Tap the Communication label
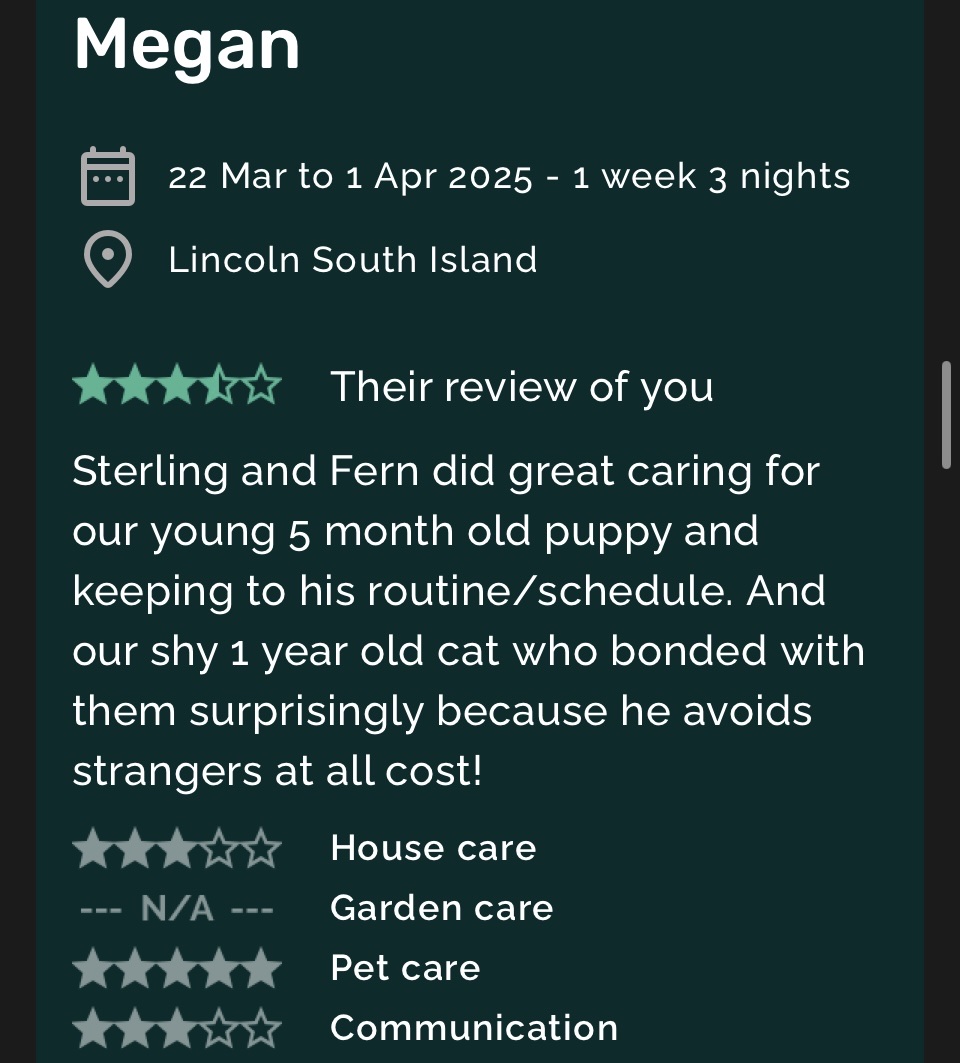 click(x=474, y=1028)
